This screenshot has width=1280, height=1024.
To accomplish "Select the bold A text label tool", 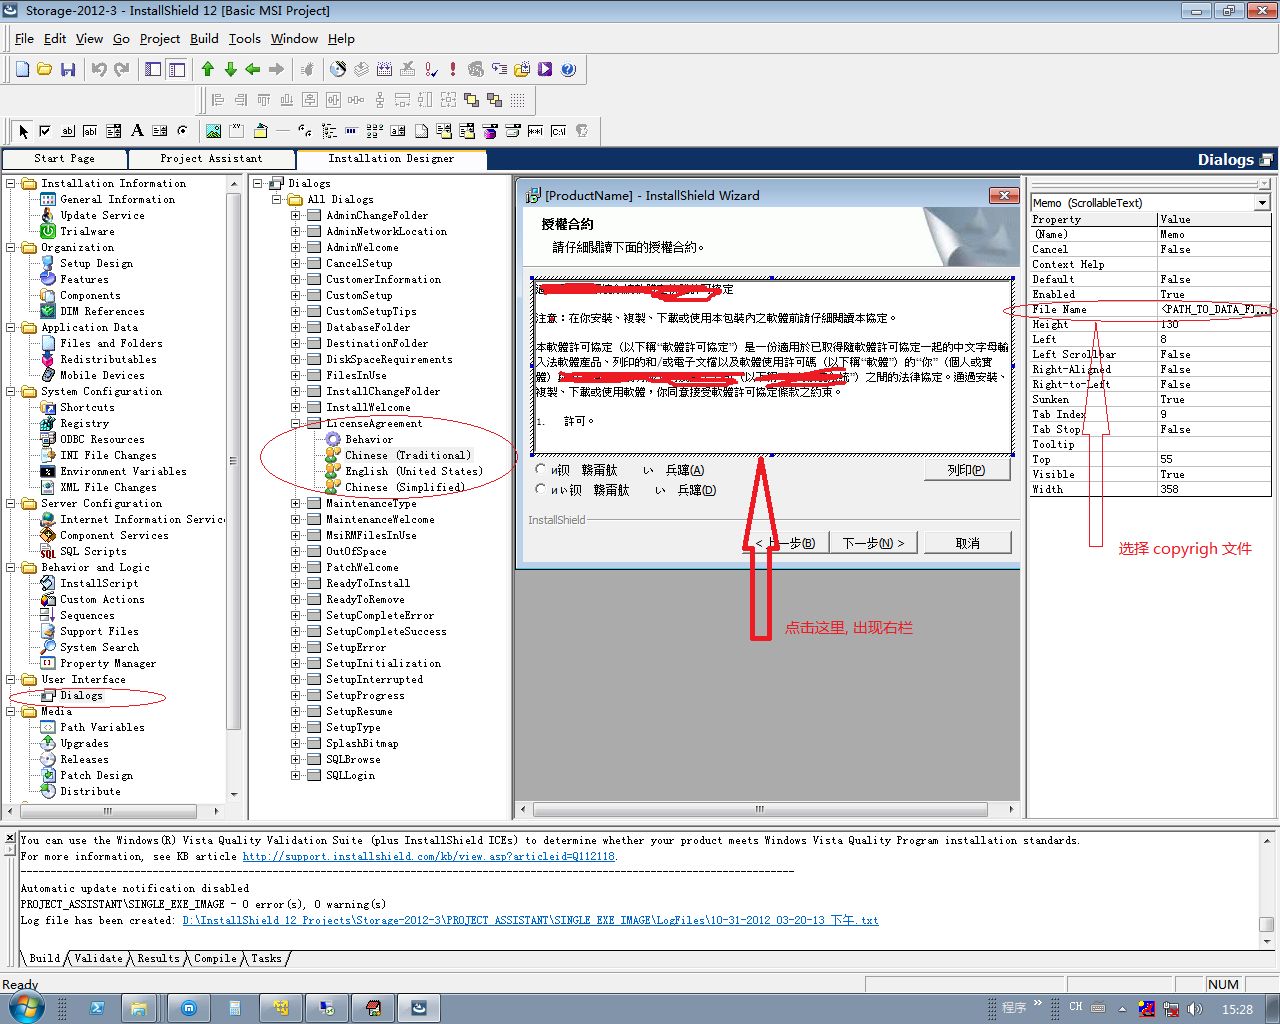I will [x=137, y=131].
